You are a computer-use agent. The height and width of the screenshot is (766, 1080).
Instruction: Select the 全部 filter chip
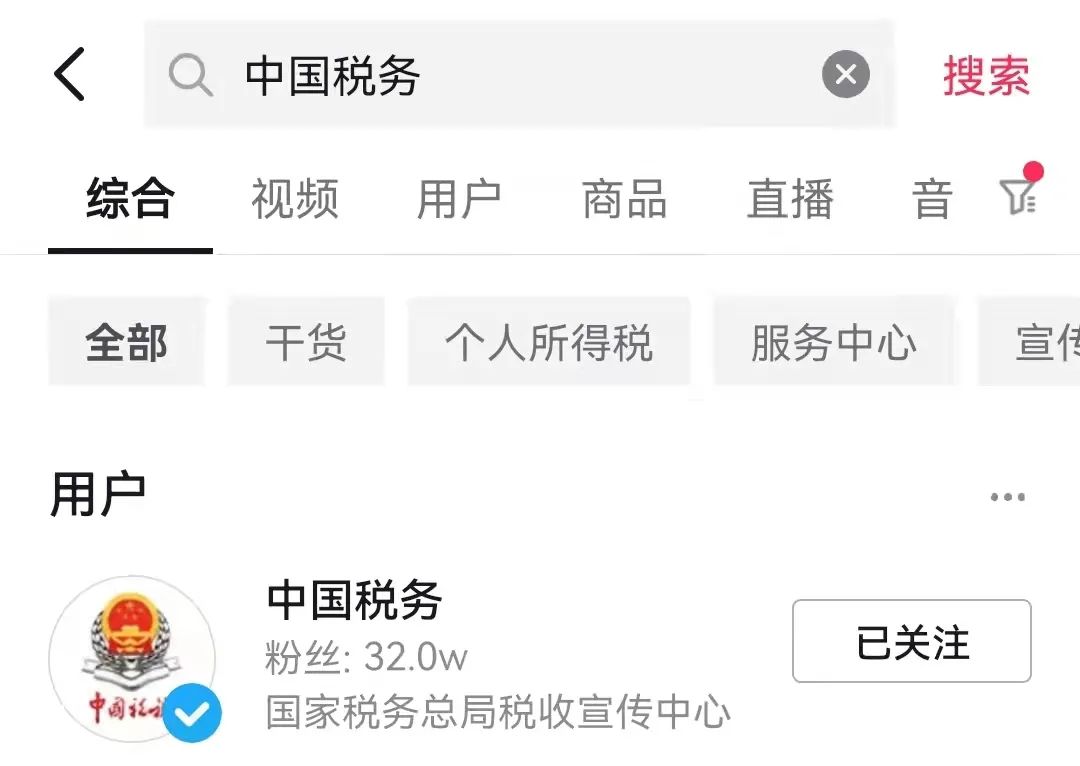(127, 342)
